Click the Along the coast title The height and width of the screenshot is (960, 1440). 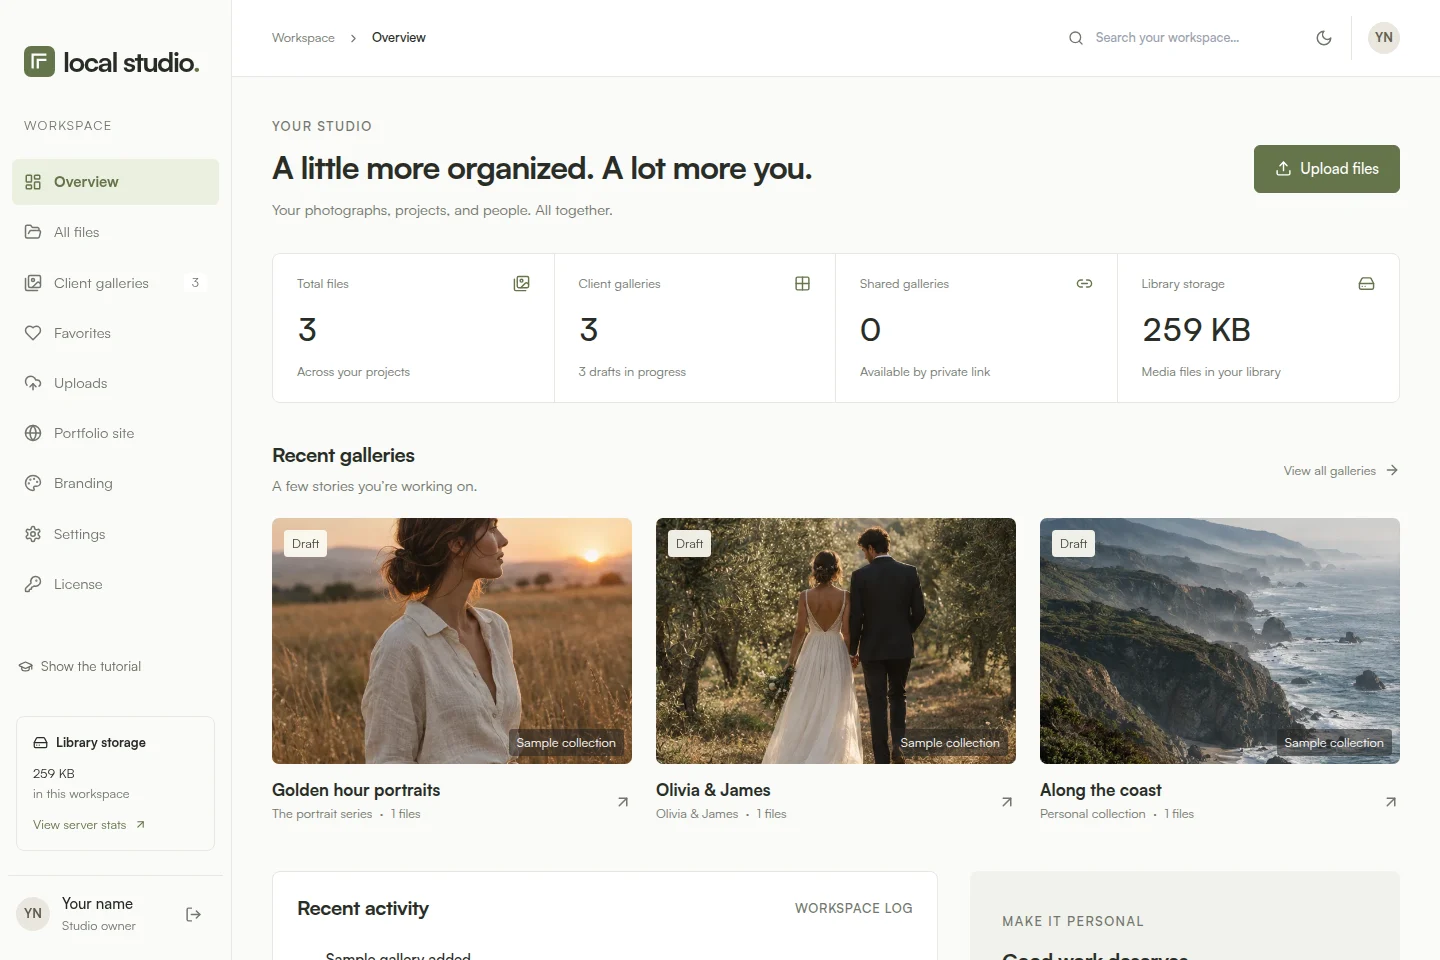[1101, 790]
